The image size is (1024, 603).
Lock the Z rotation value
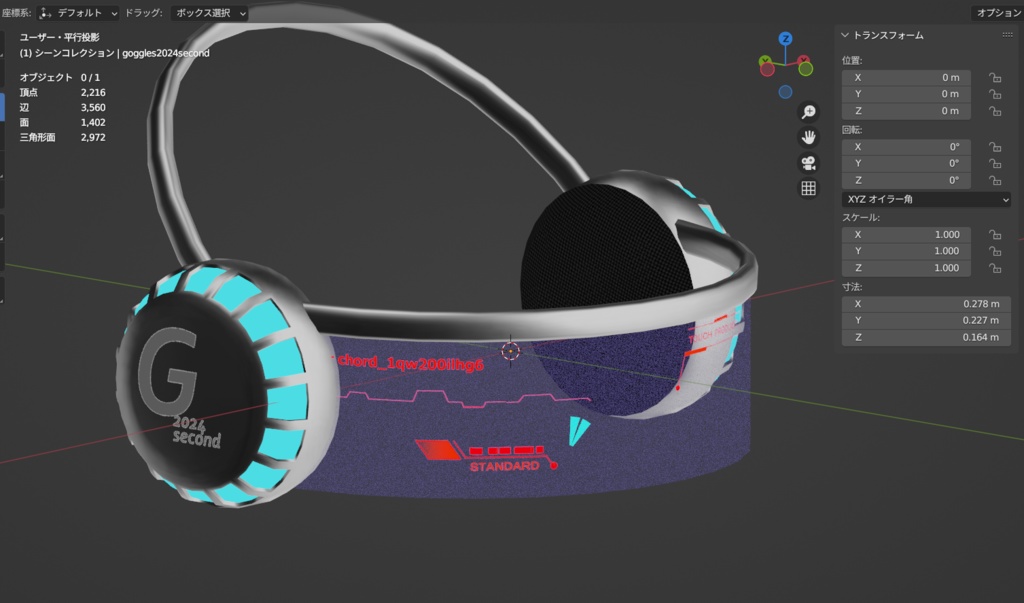click(x=994, y=180)
